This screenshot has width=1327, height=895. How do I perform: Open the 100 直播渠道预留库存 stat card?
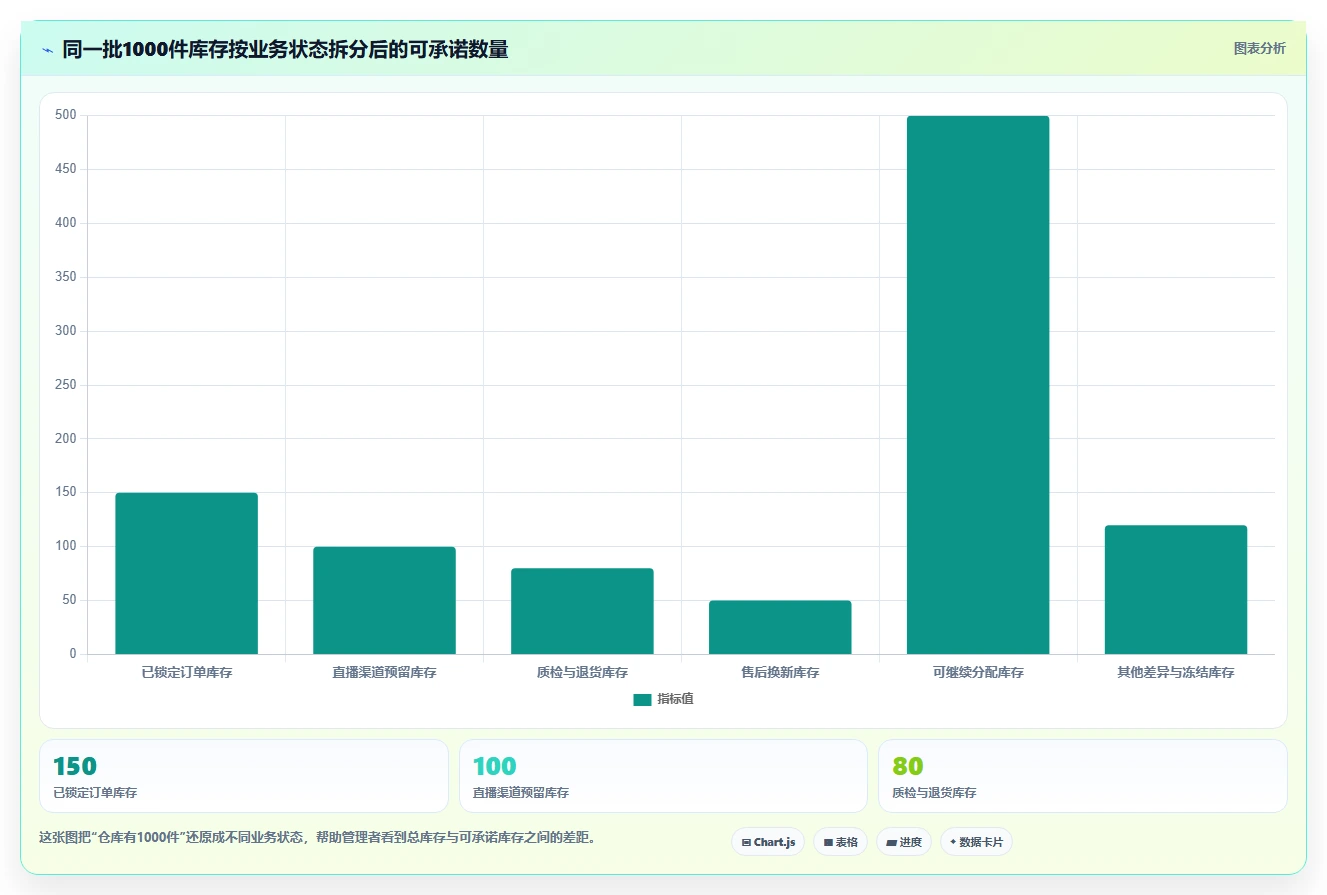(663, 776)
